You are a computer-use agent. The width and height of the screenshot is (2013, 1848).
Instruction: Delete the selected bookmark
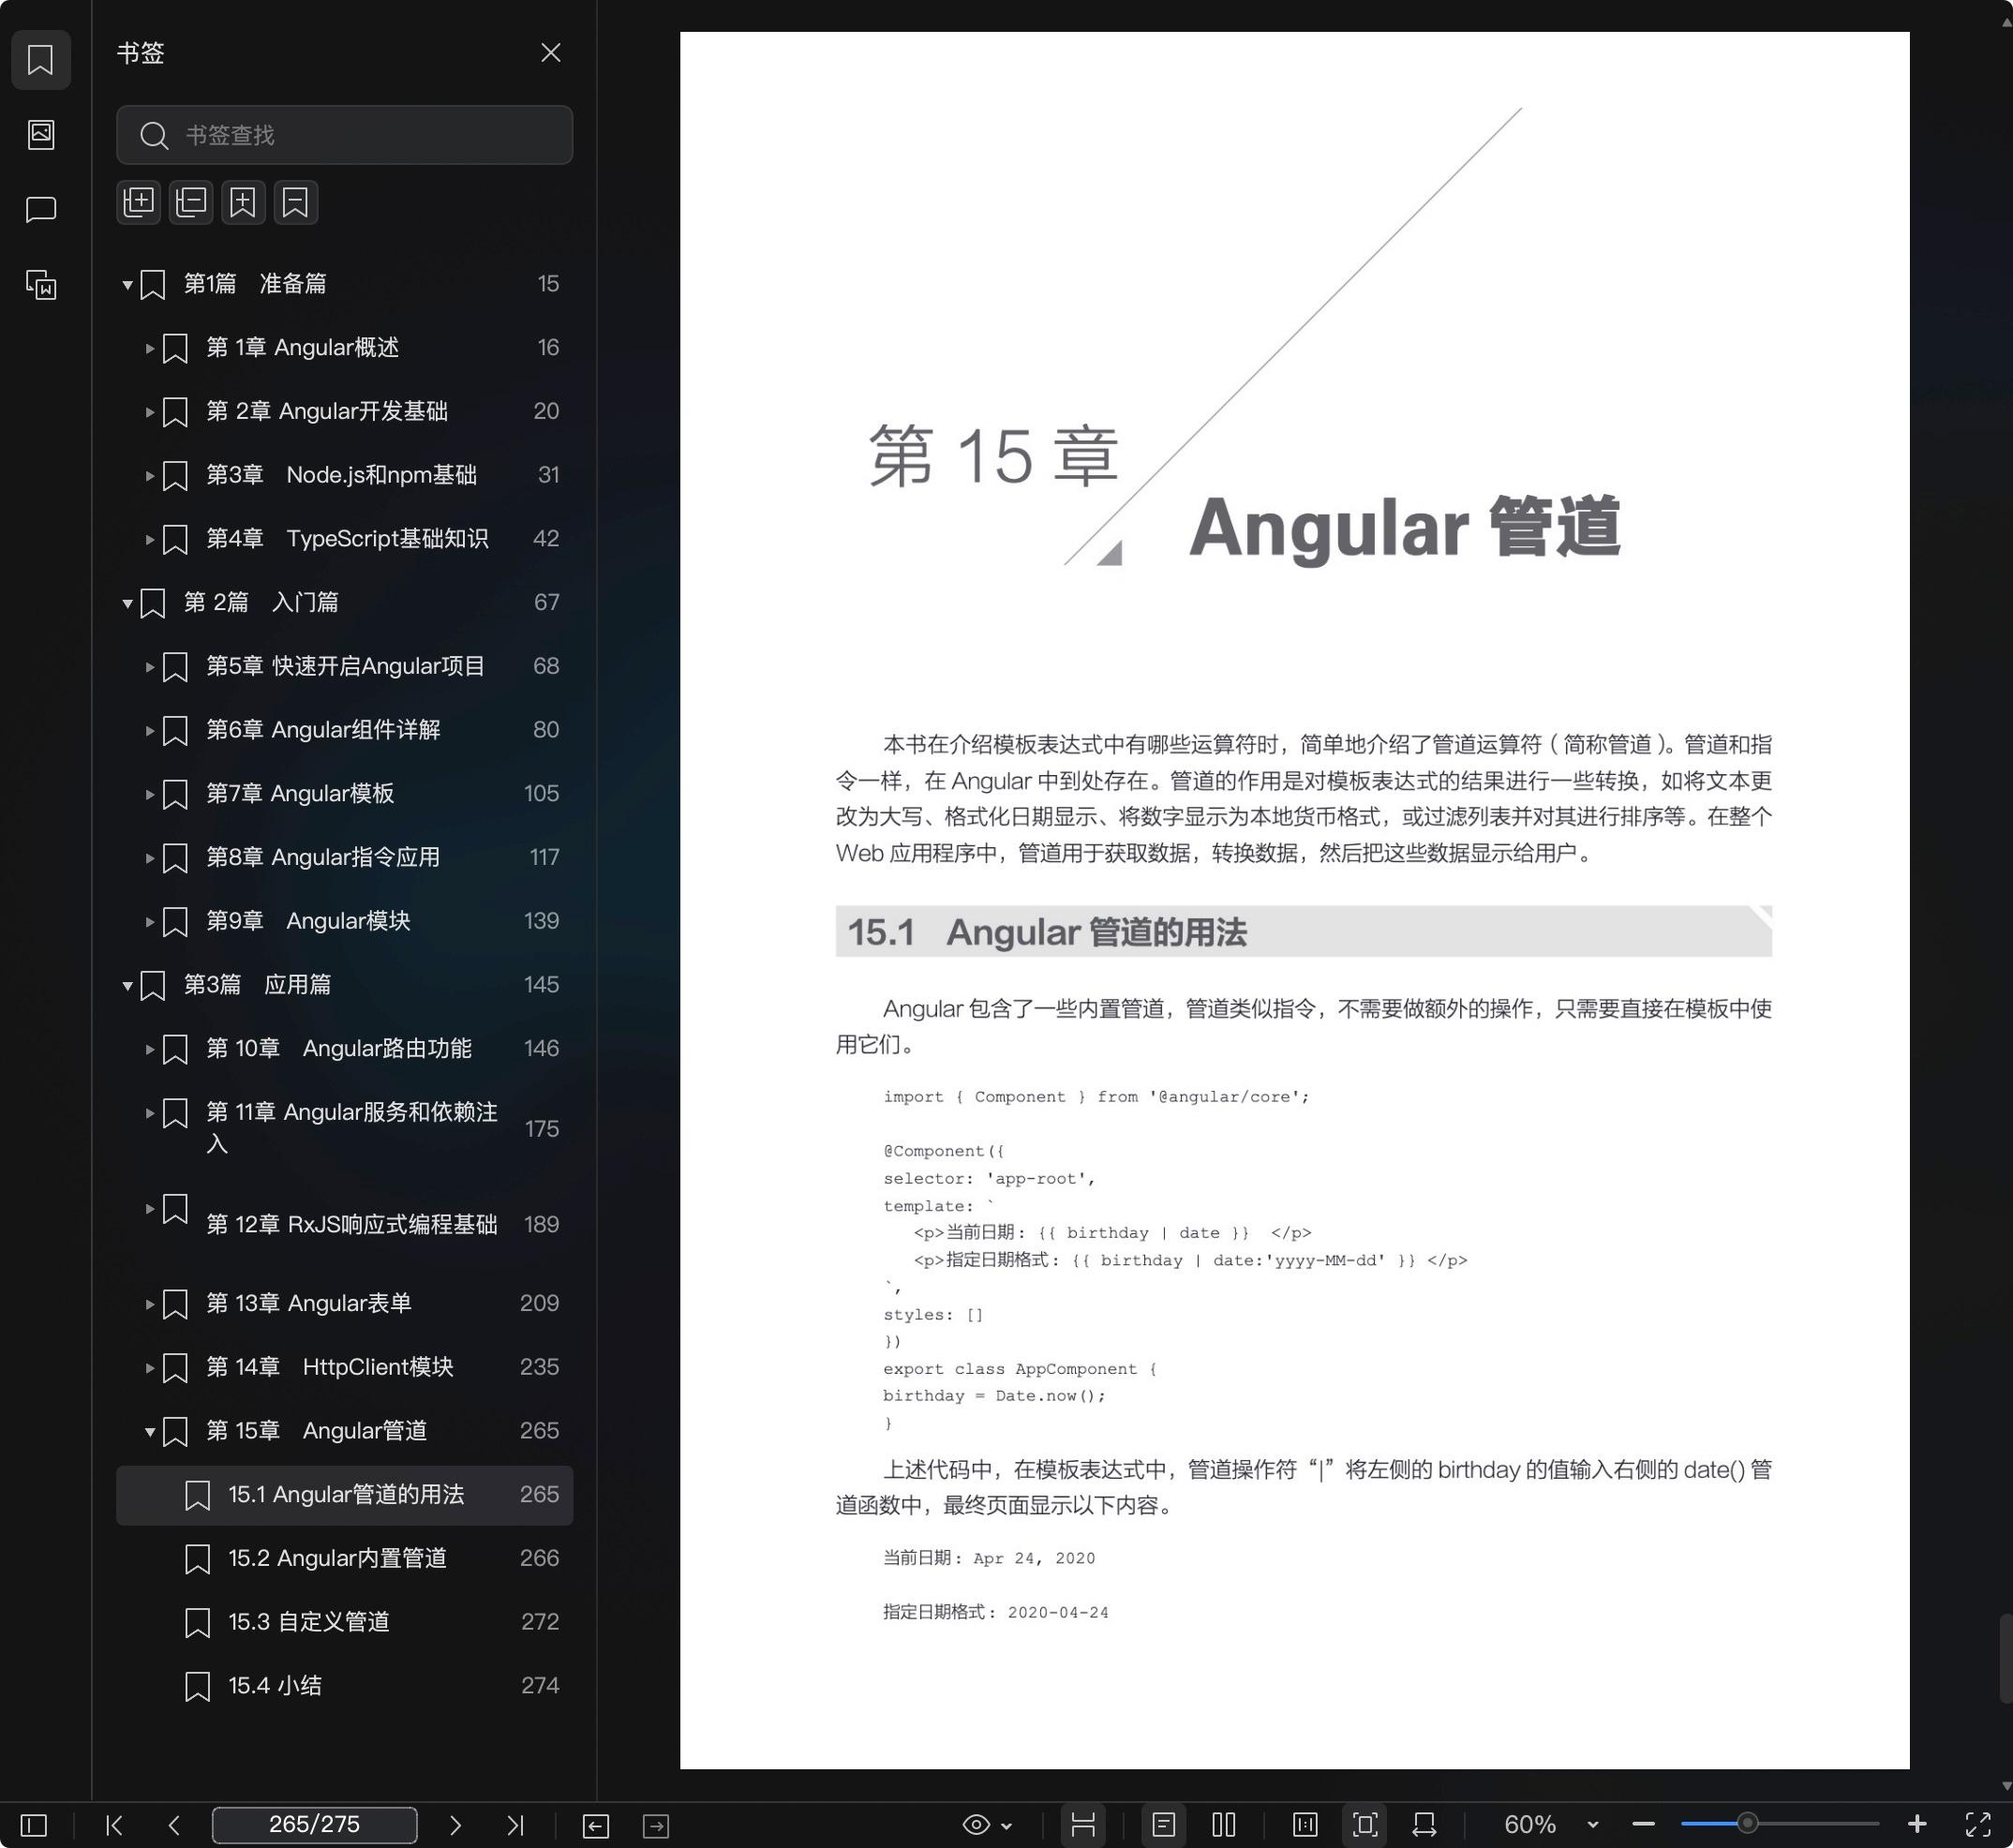point(295,202)
